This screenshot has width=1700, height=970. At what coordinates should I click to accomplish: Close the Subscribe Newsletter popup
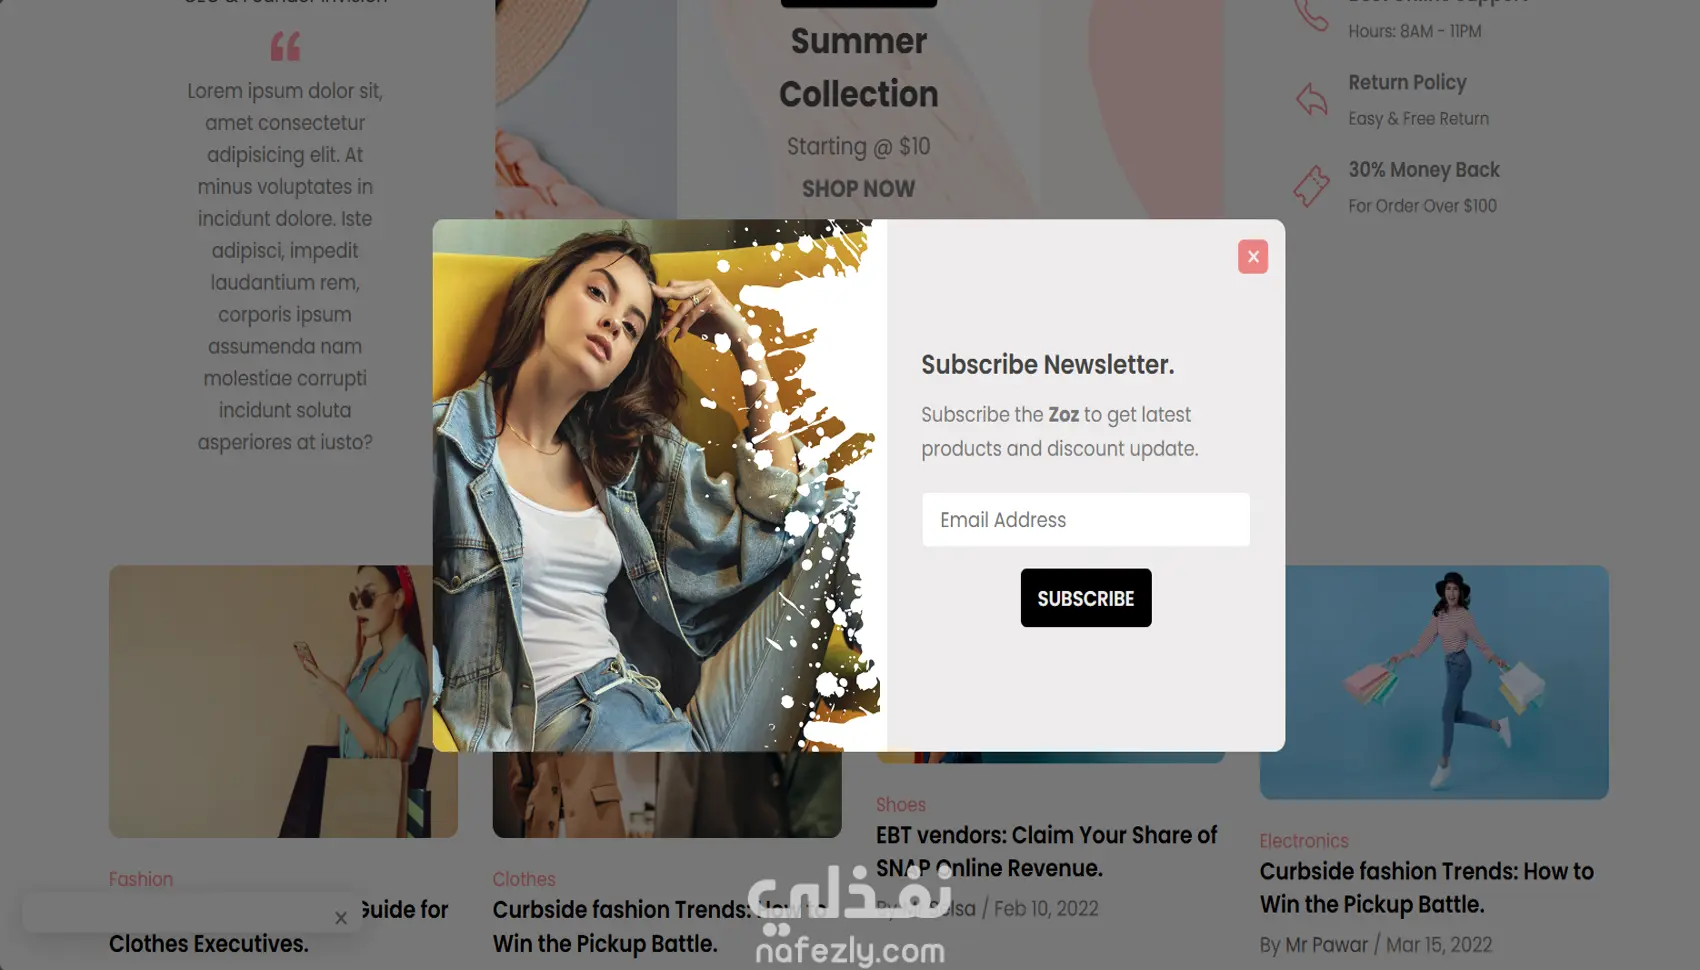coord(1252,257)
